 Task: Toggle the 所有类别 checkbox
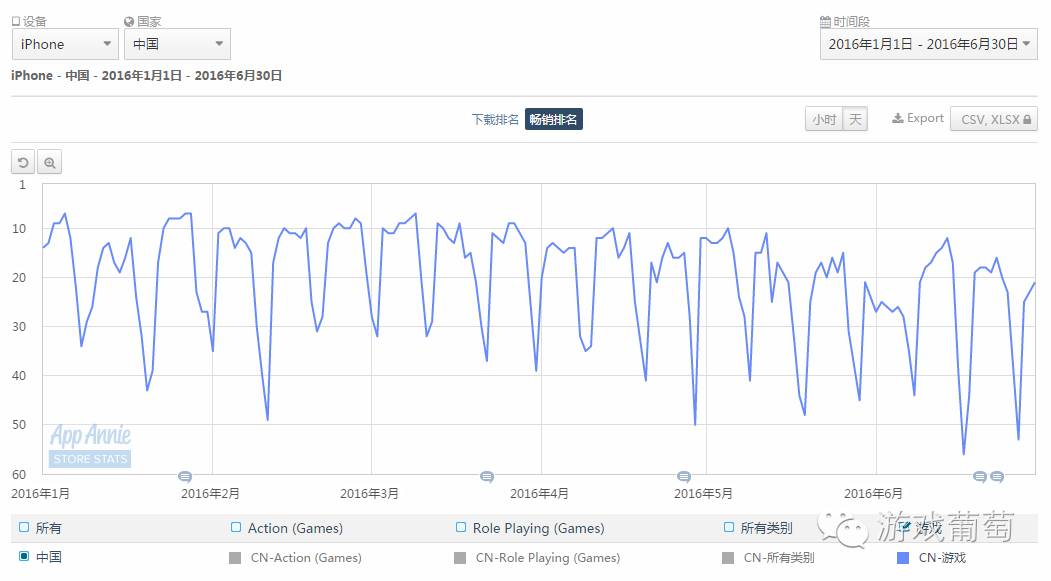pyautogui.click(x=729, y=527)
